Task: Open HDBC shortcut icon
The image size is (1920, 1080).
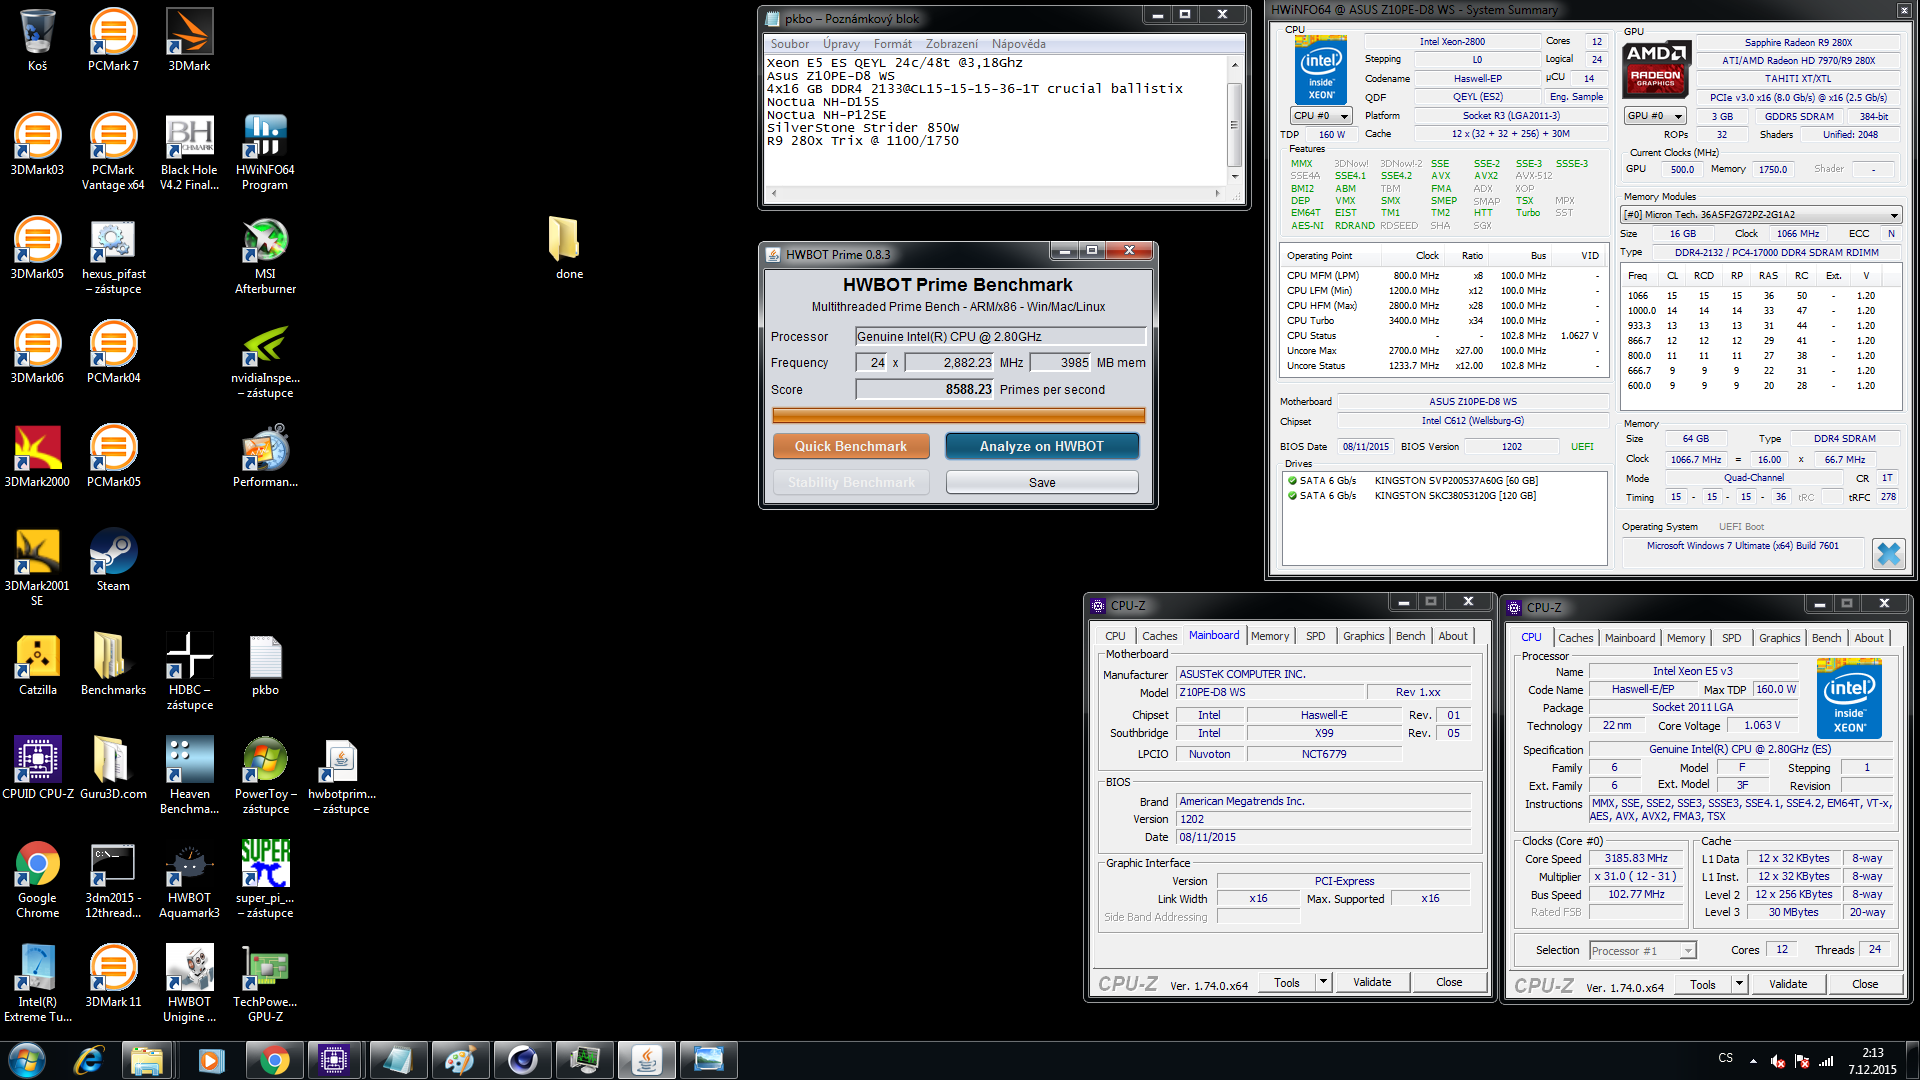Action: pos(189,672)
